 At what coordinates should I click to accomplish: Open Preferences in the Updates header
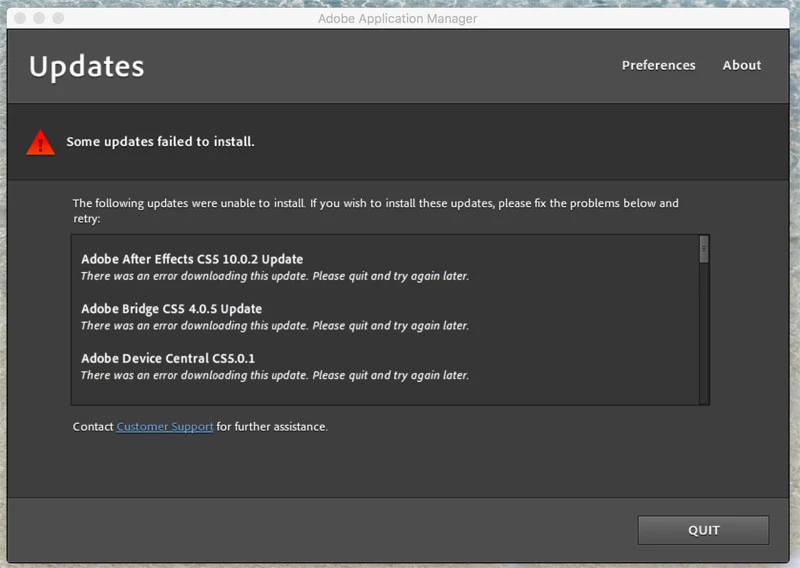coord(658,65)
